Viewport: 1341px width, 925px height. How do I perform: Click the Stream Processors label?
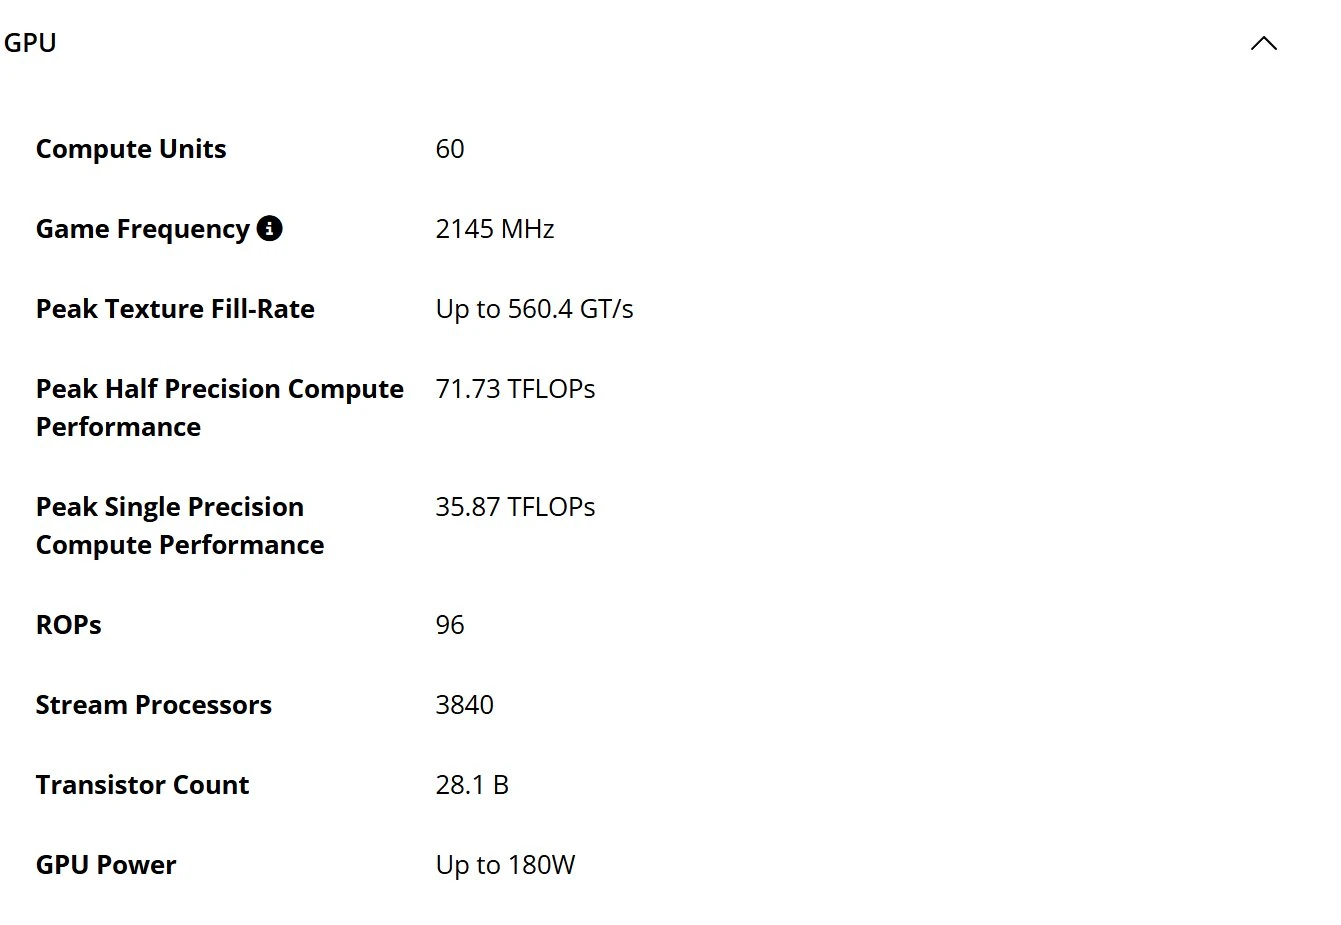point(153,705)
